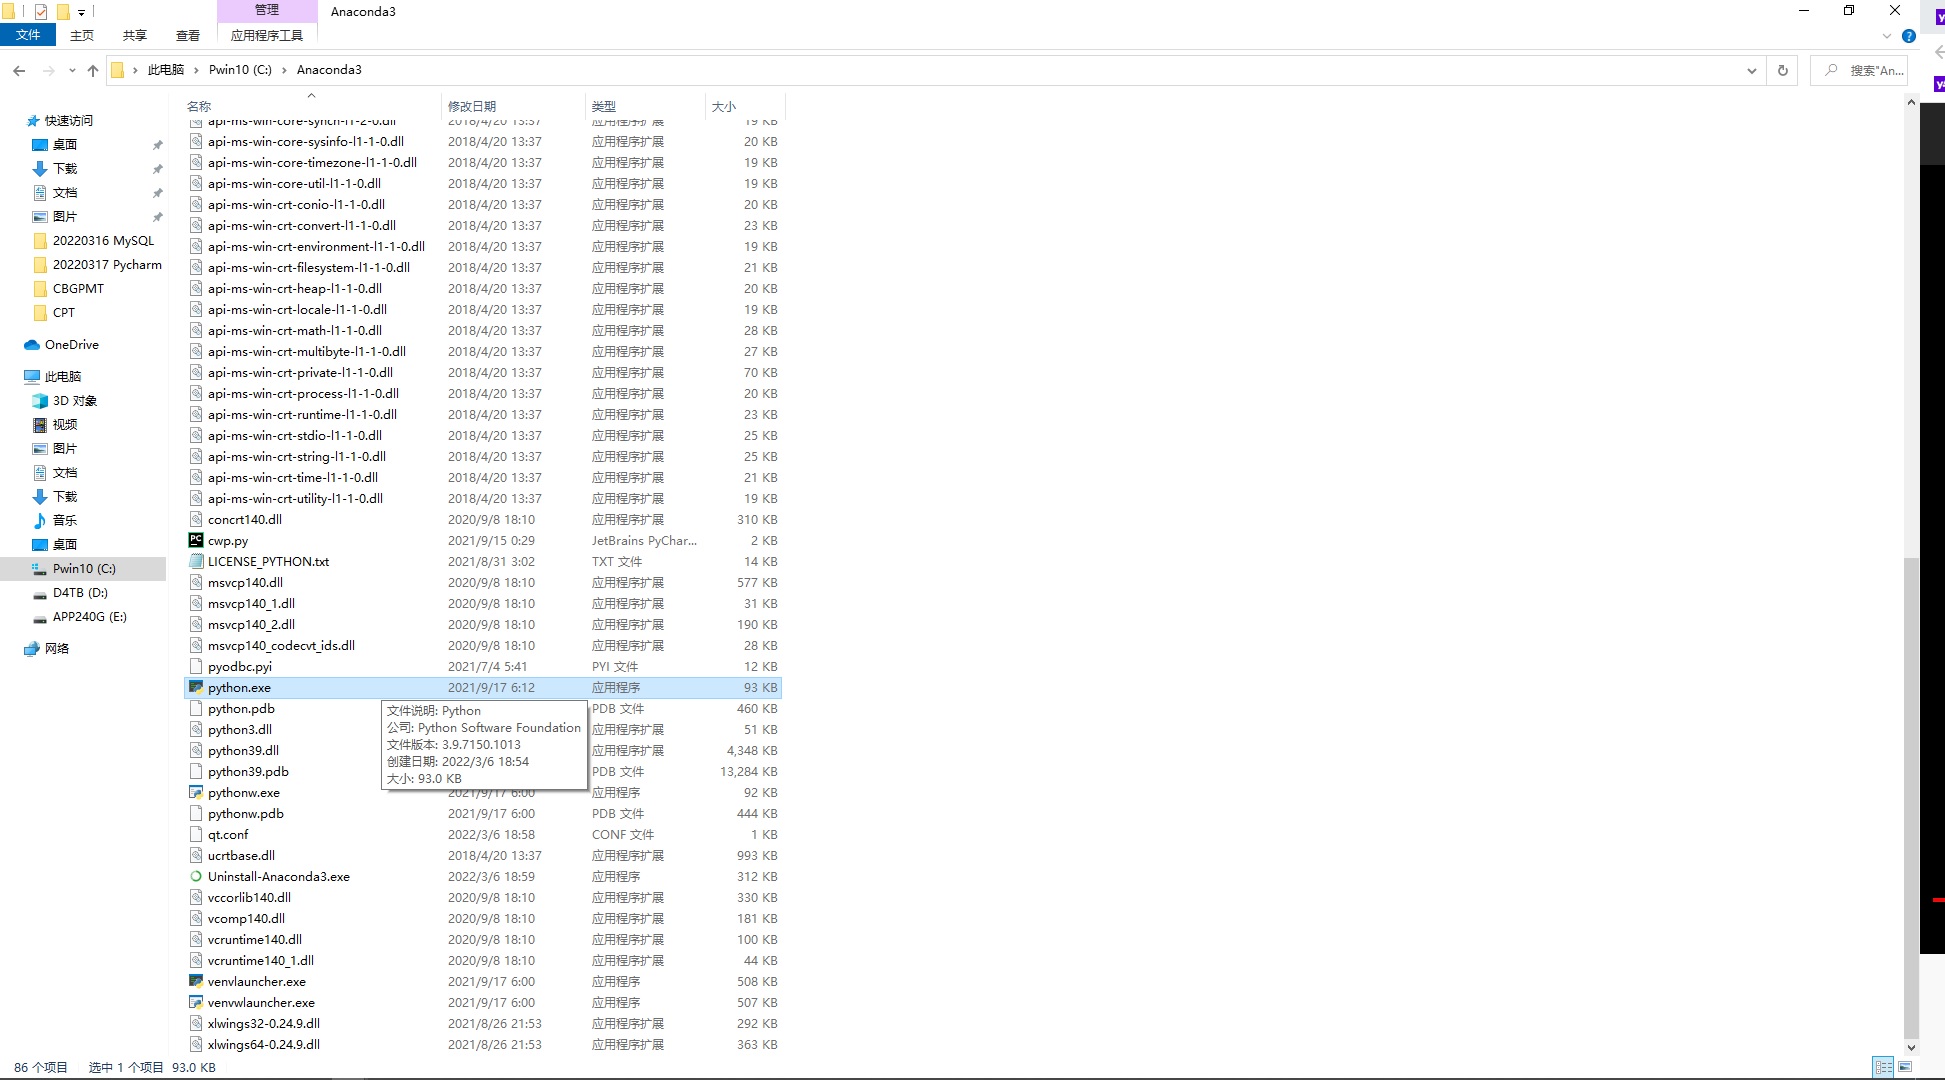
Task: Open the 文件 menu tab
Action: (x=28, y=35)
